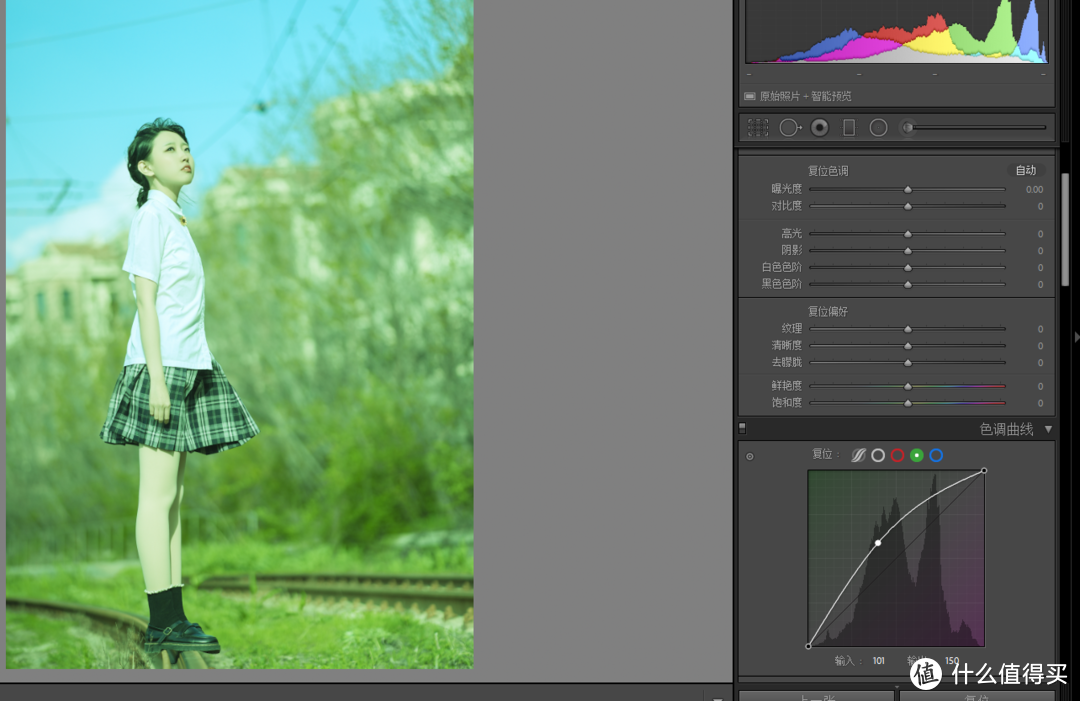1080x701 pixels.
Task: Click the 自动 auto tone button
Action: click(x=1025, y=171)
